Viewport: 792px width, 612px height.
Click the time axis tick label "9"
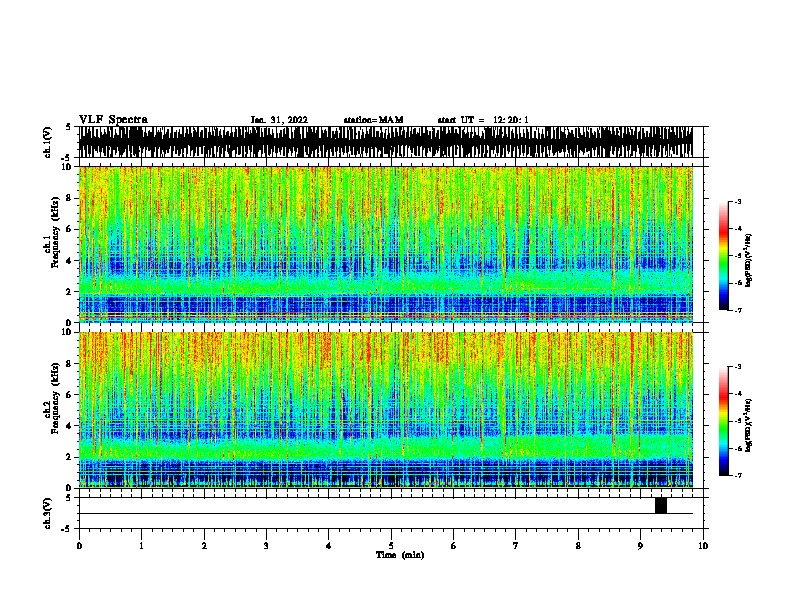pyautogui.click(x=640, y=546)
